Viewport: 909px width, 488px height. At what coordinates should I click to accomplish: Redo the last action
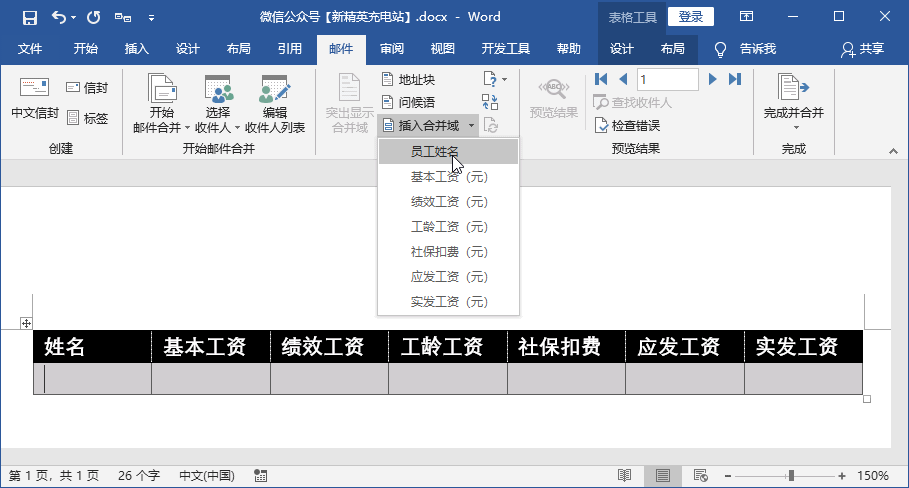pos(93,17)
